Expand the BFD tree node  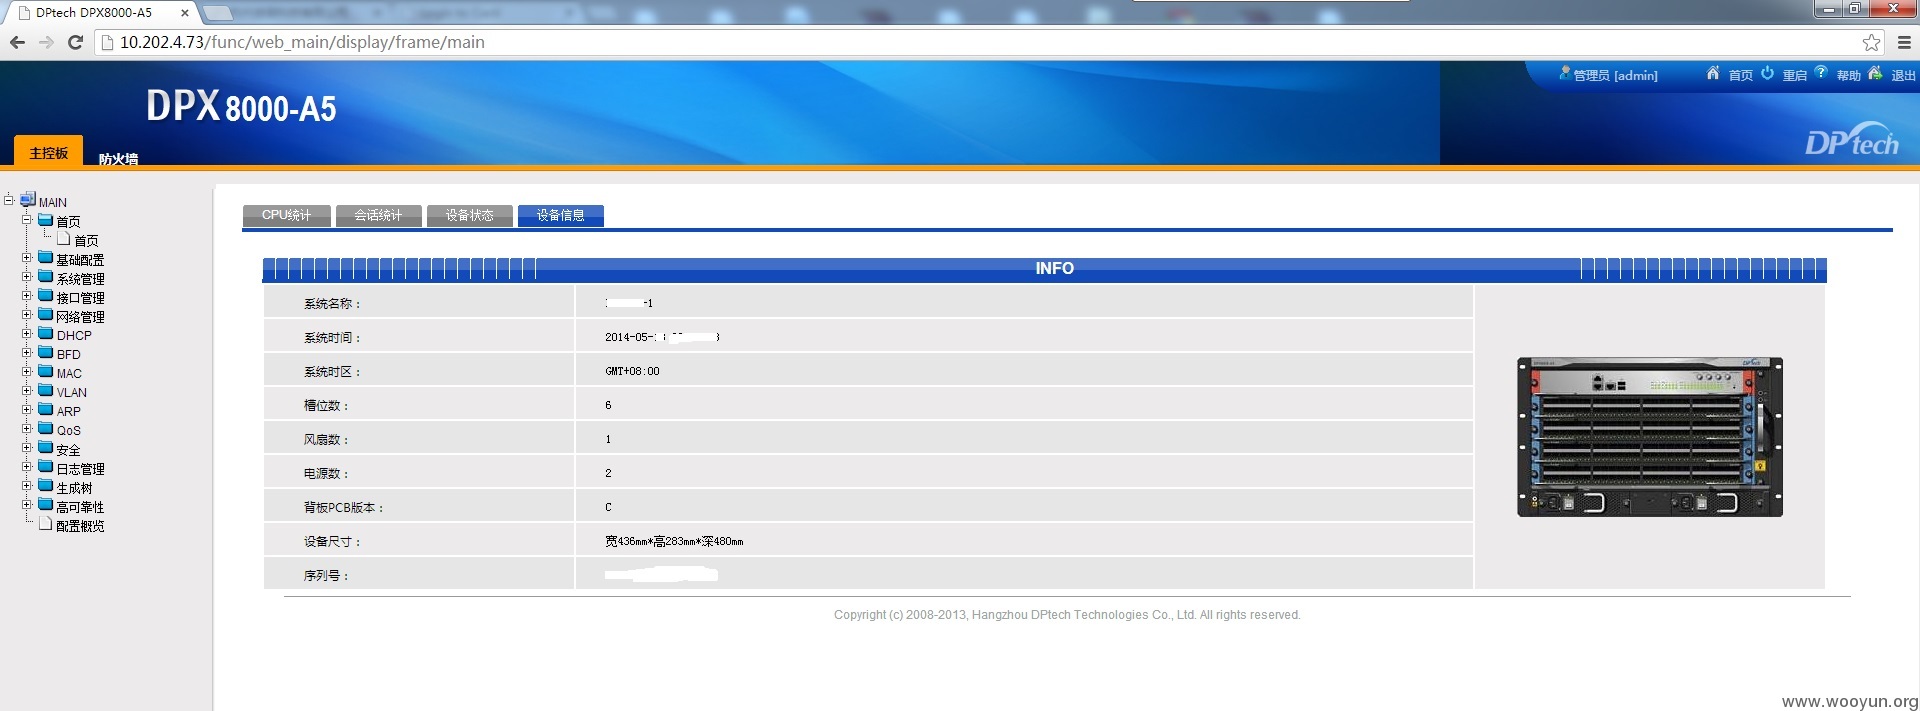tap(27, 353)
